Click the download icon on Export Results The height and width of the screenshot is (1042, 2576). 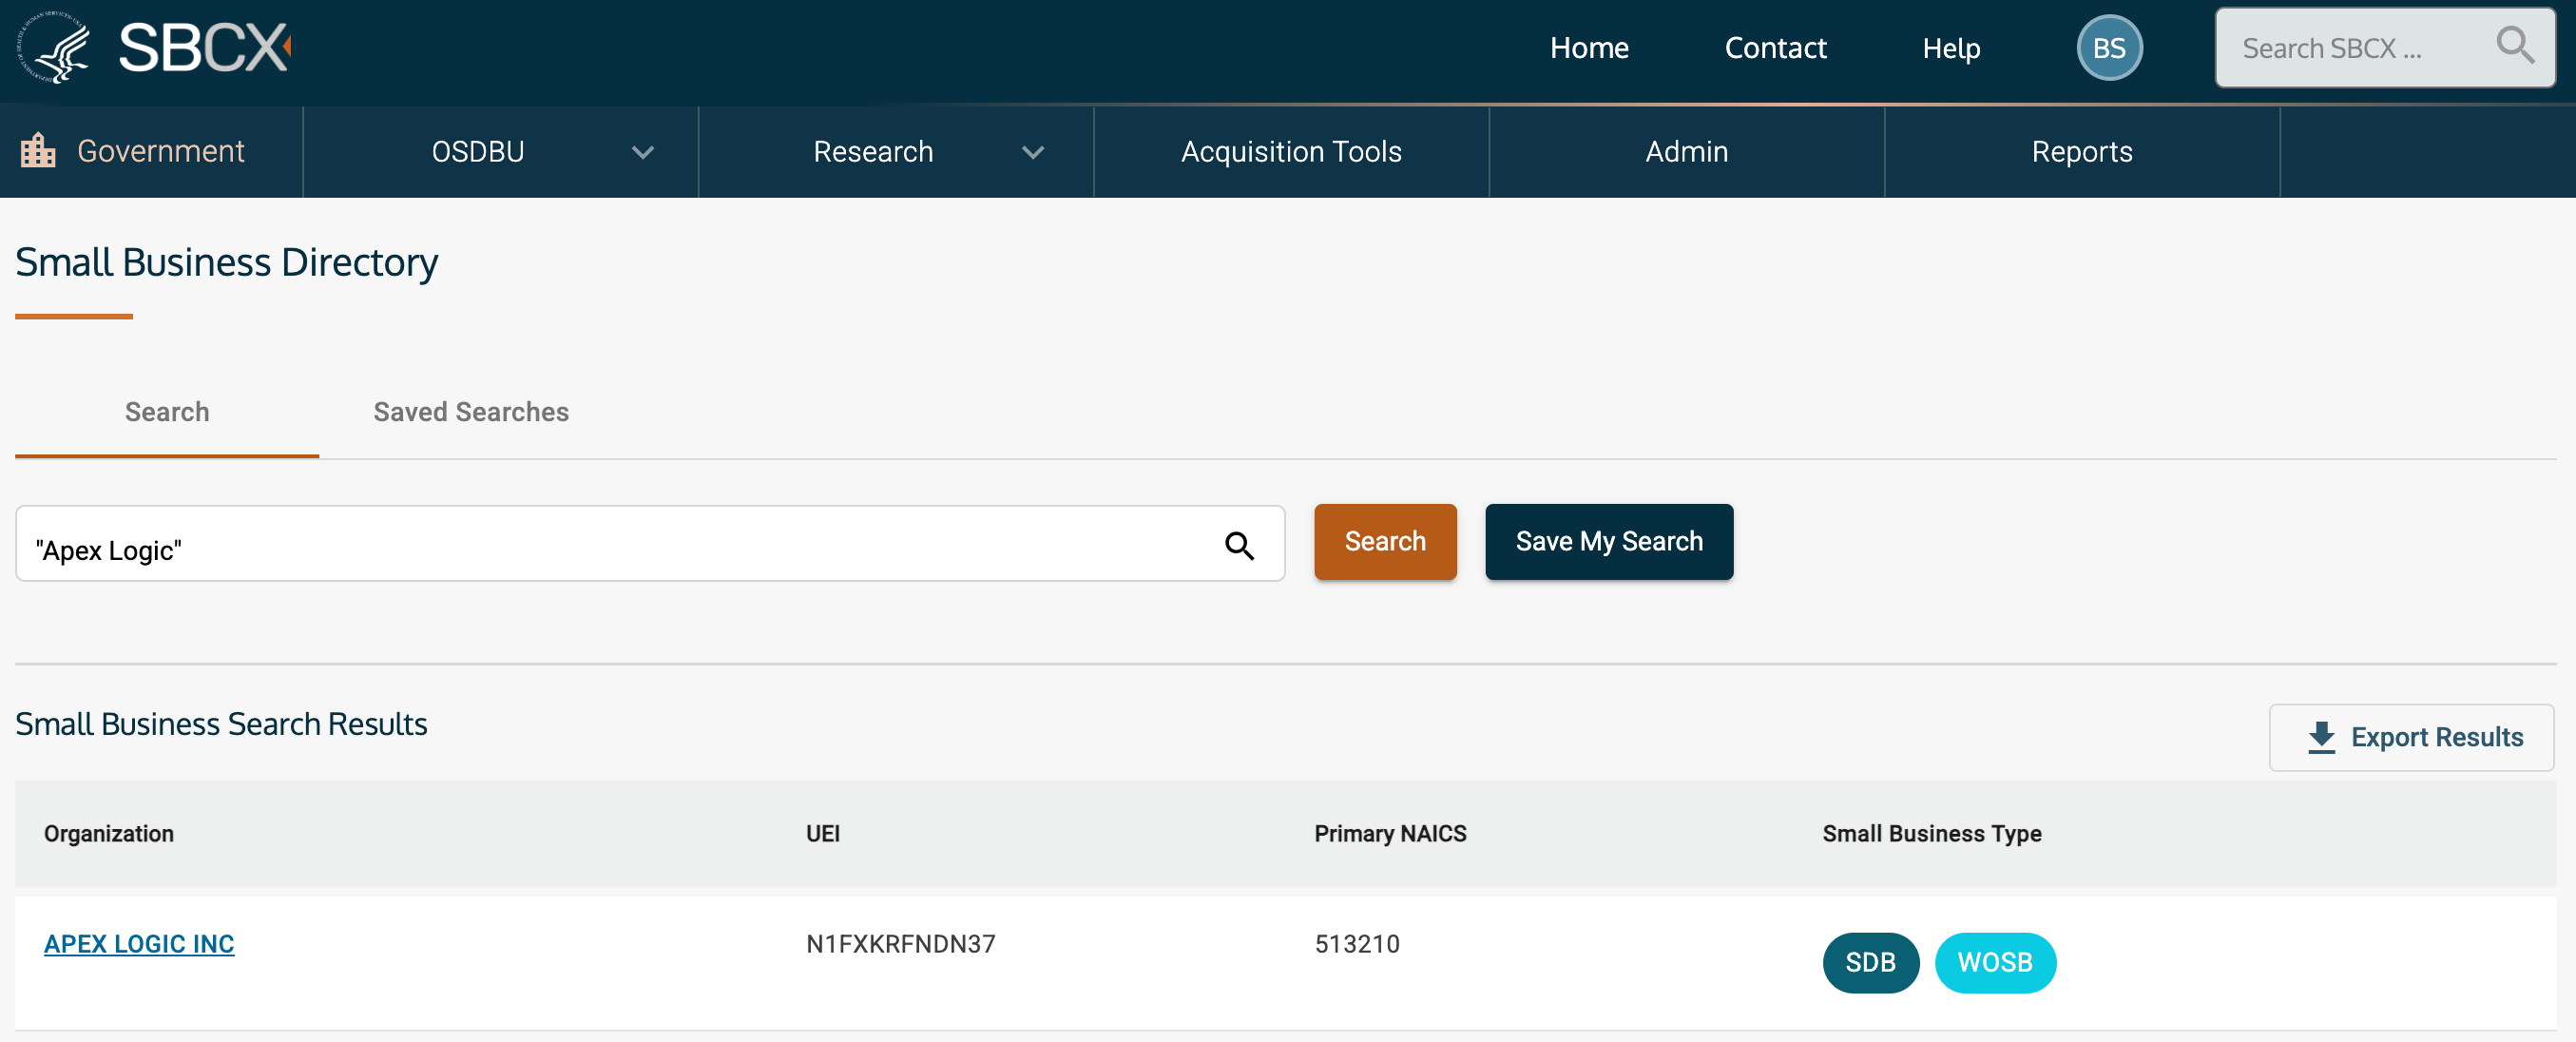[2321, 737]
